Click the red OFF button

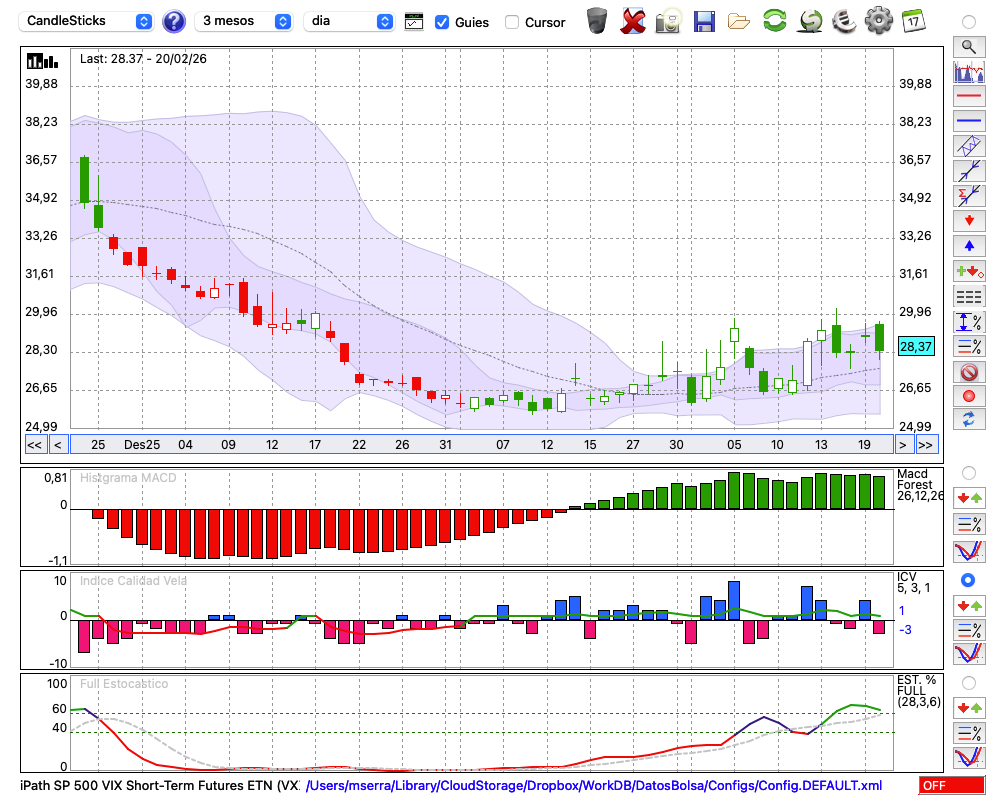[951, 786]
